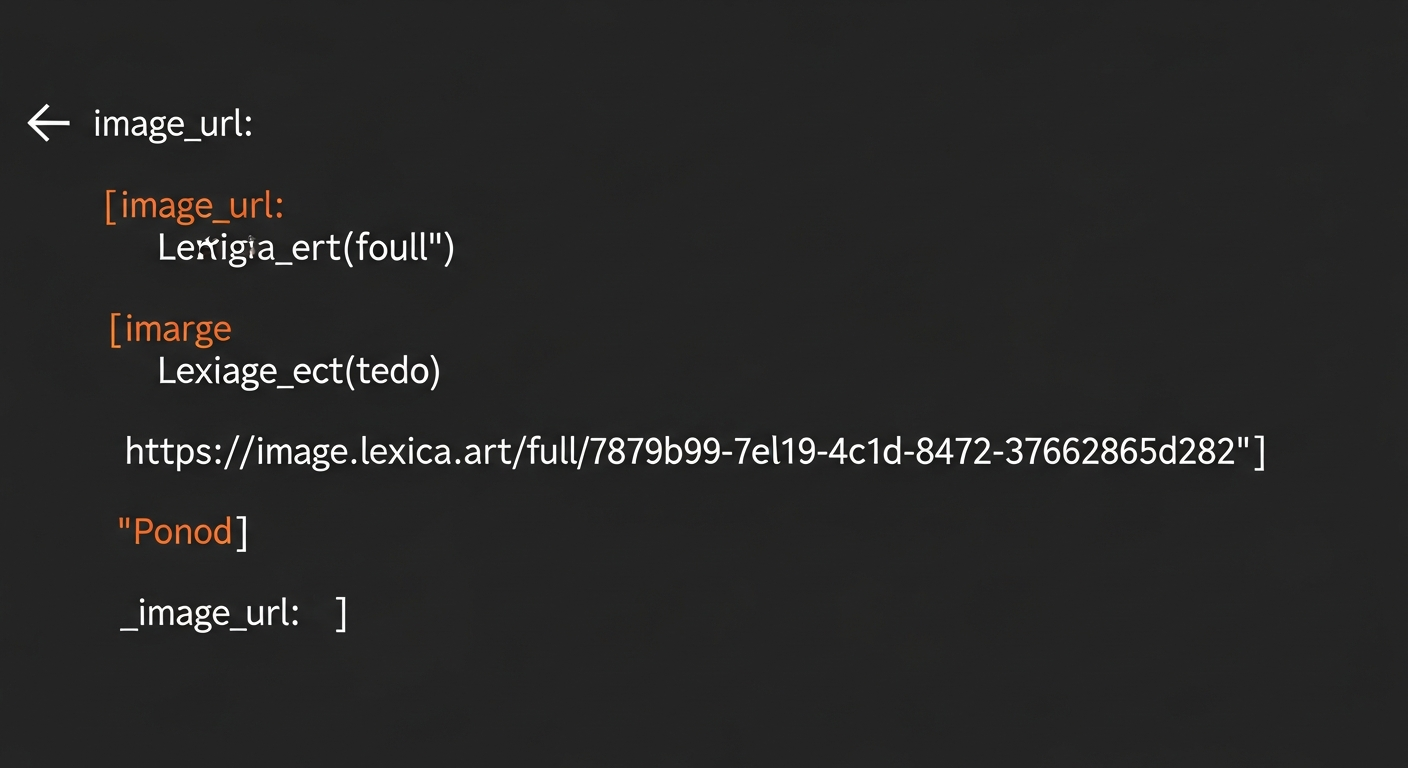Click the orange bracket before "imarge"

(115, 328)
